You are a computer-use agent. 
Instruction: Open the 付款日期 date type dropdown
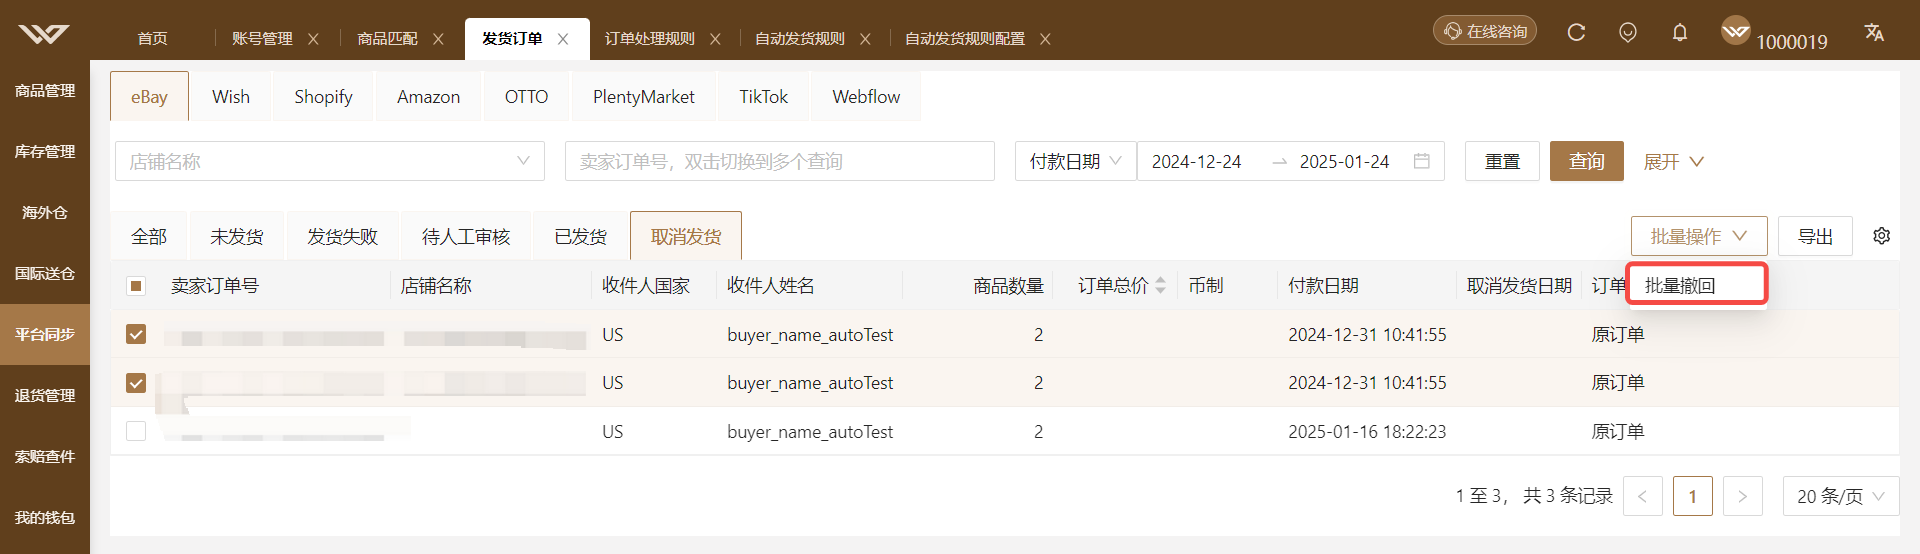1076,161
